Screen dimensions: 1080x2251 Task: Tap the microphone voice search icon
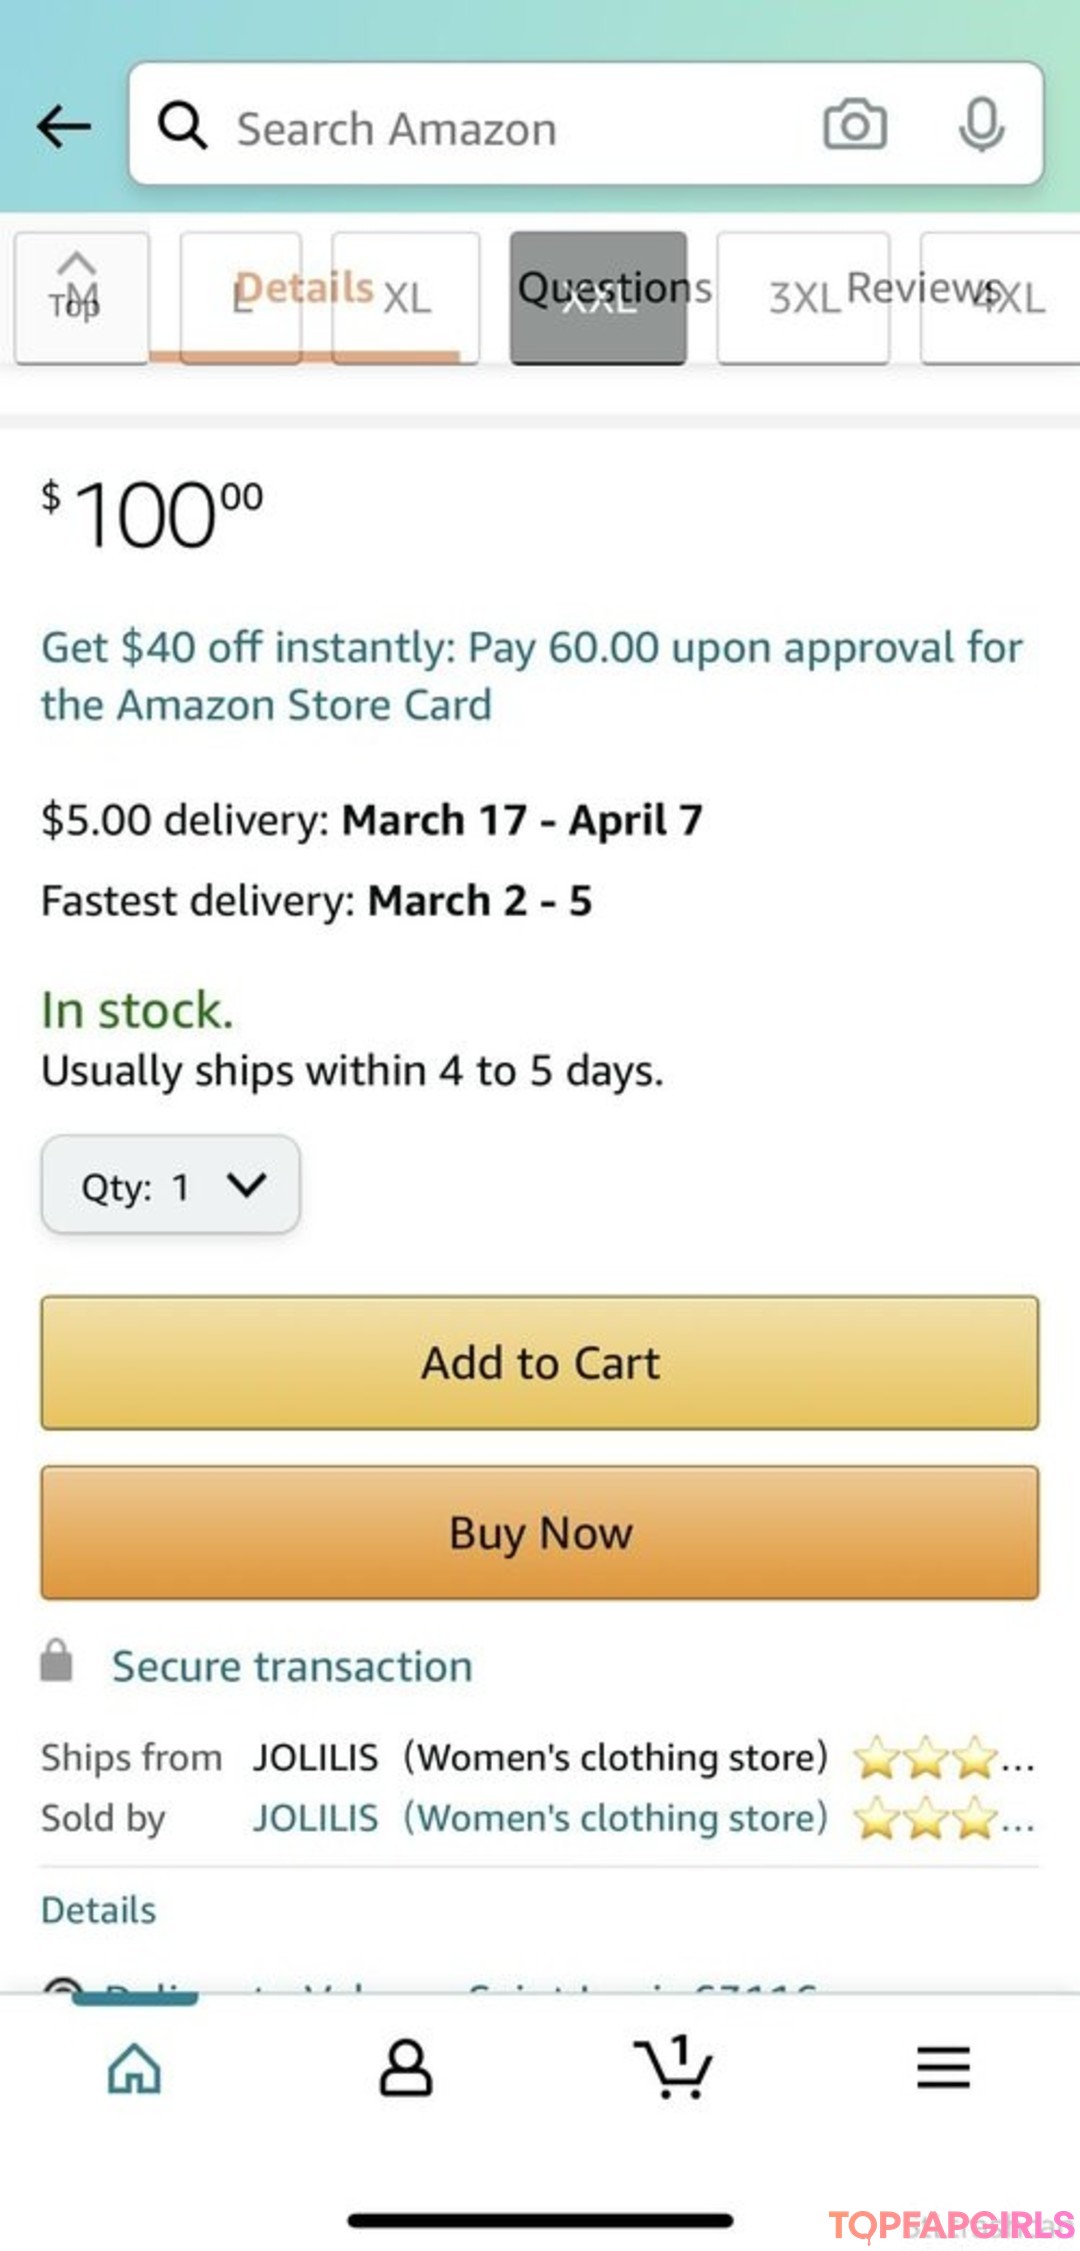[981, 125]
